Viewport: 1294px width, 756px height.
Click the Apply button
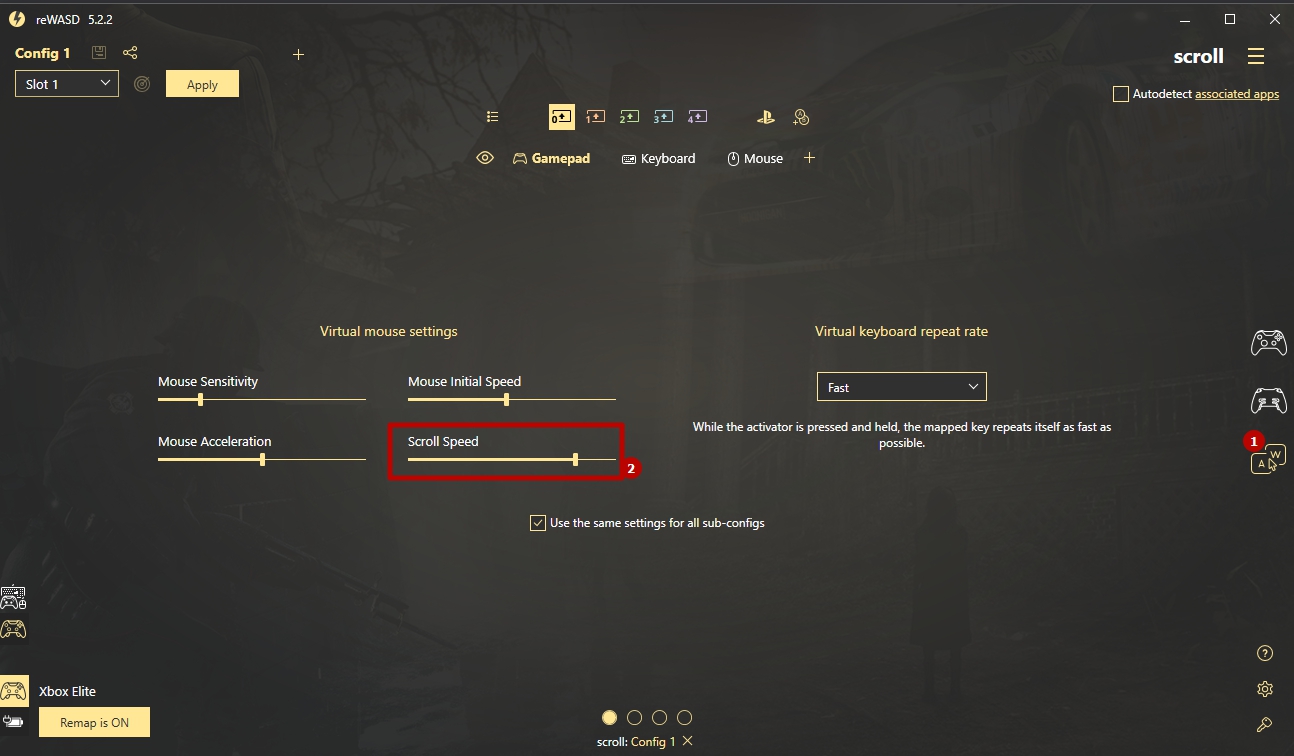click(202, 84)
